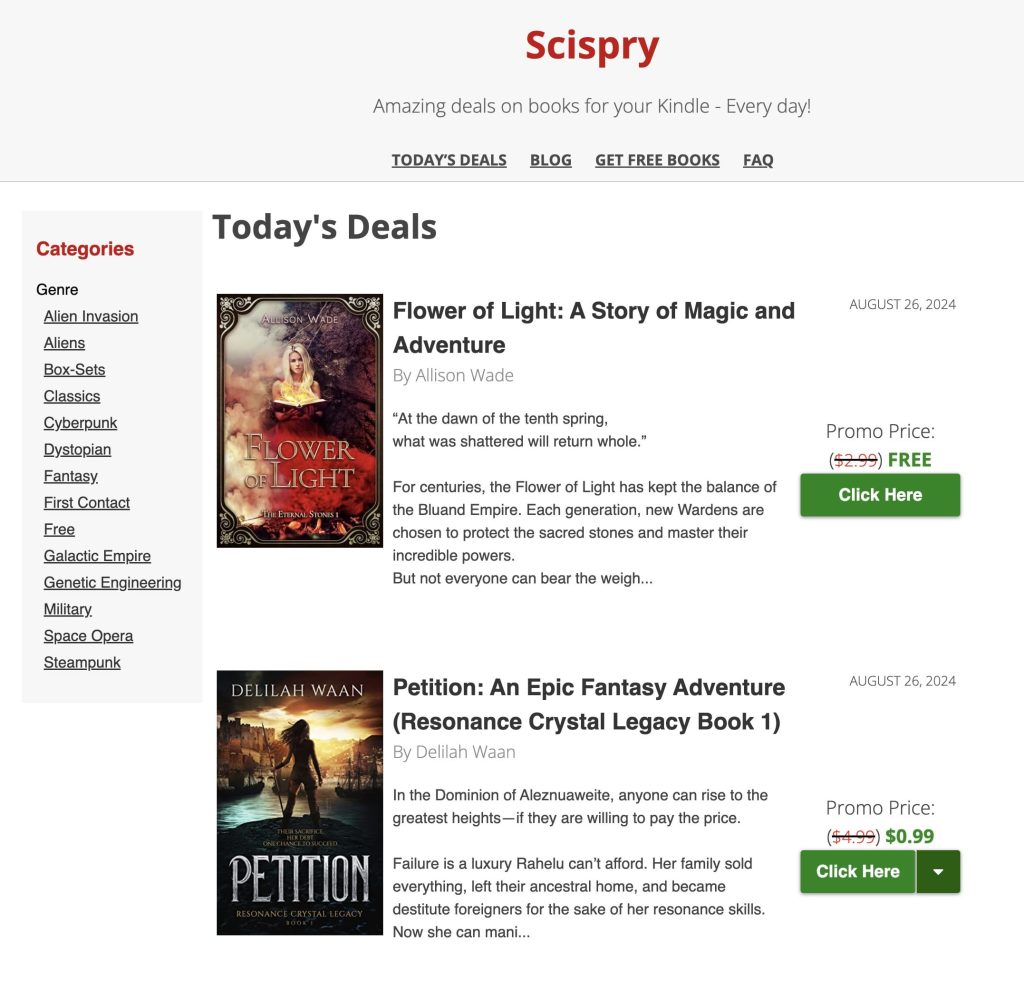View books in the Space Opera category
This screenshot has width=1024, height=990.
point(88,636)
